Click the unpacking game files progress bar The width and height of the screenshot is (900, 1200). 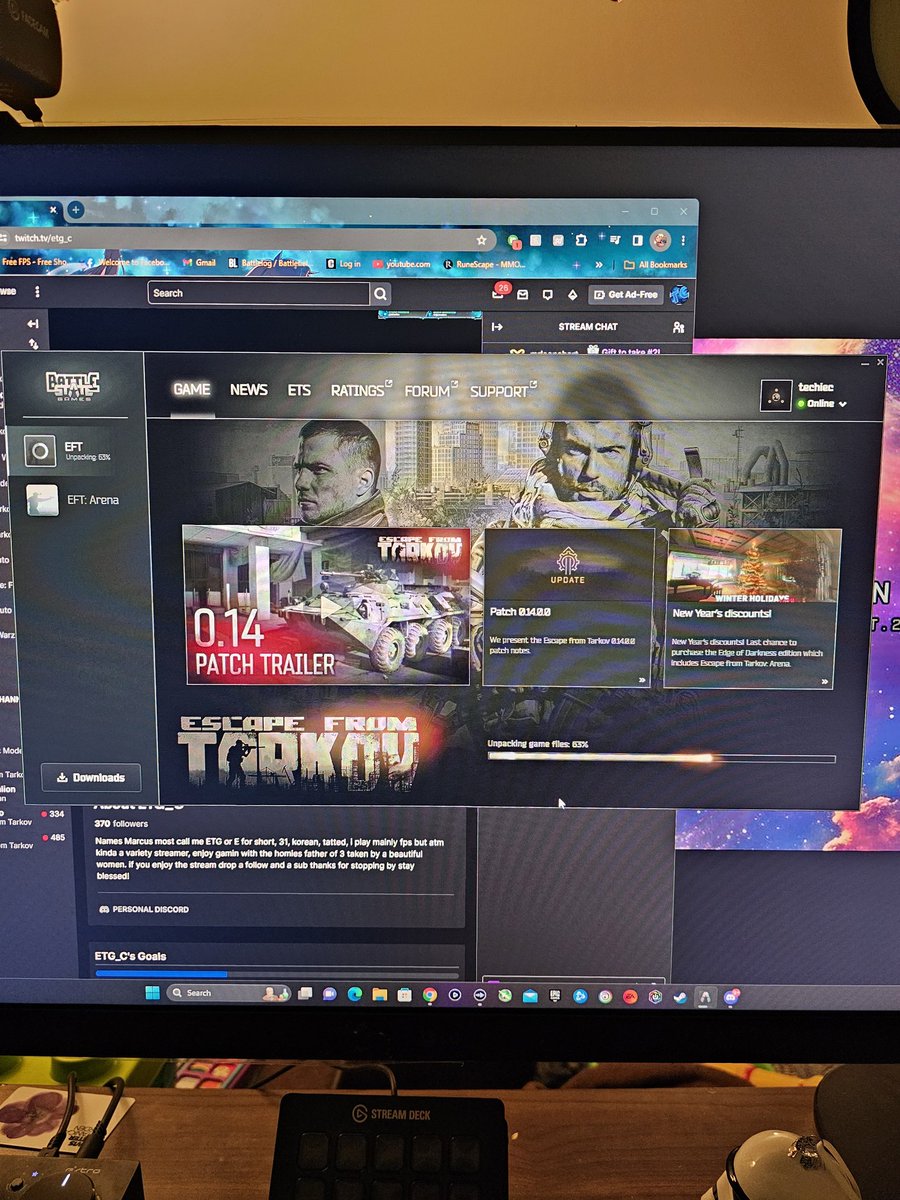(661, 758)
